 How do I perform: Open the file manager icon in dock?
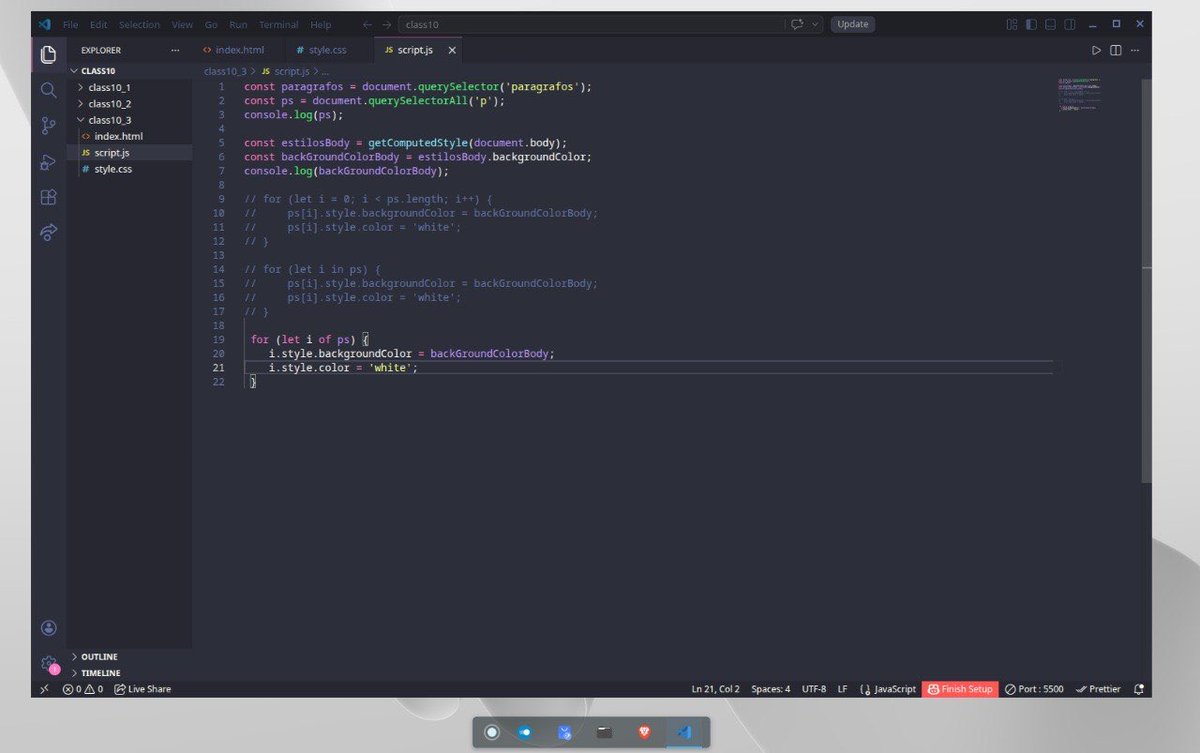pos(604,732)
